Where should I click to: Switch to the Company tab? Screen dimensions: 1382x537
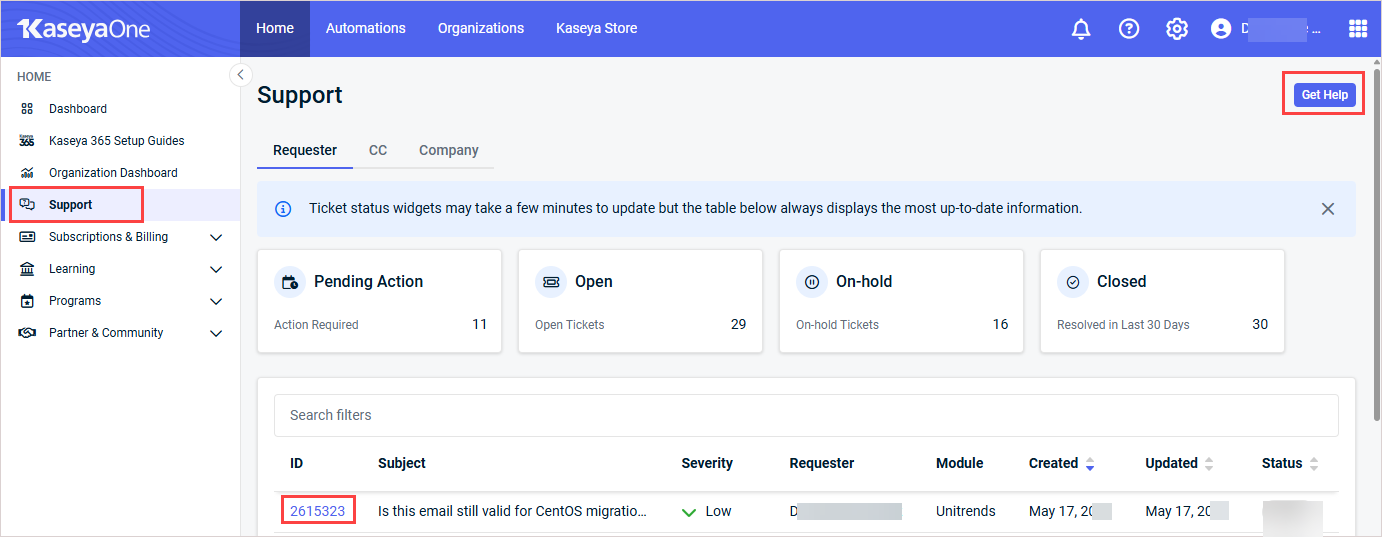coord(448,150)
